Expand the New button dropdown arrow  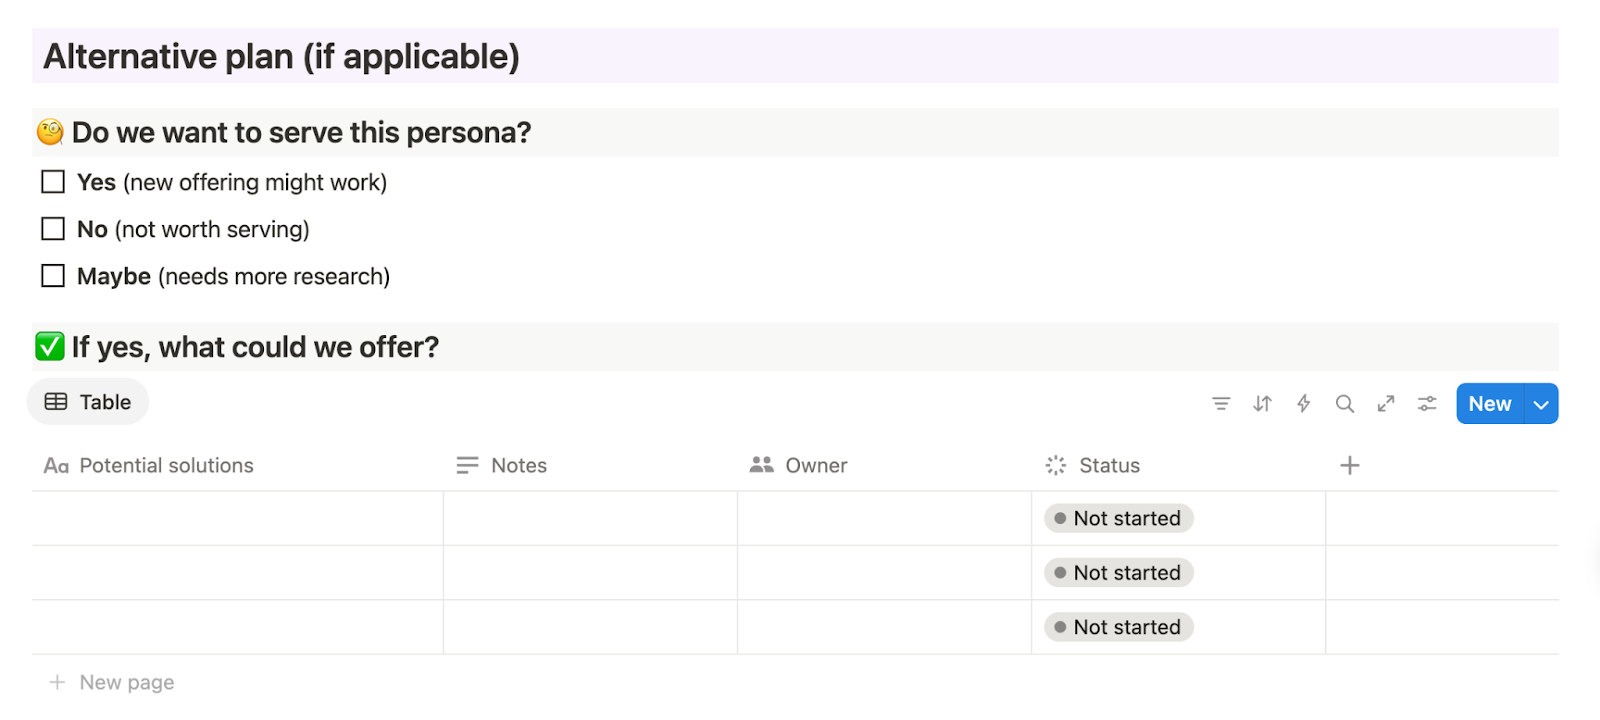click(1541, 404)
